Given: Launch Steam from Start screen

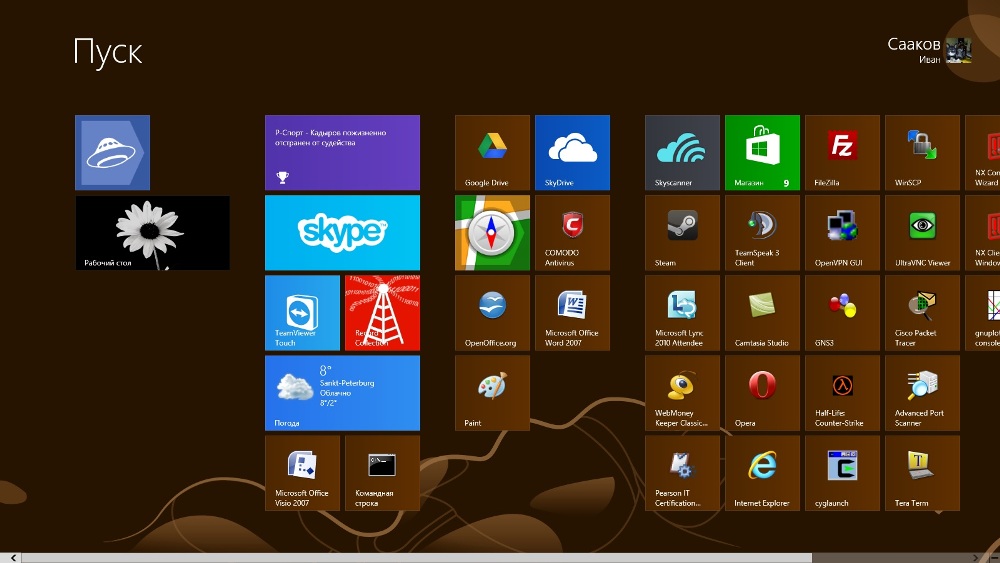Looking at the screenshot, I should (682, 232).
